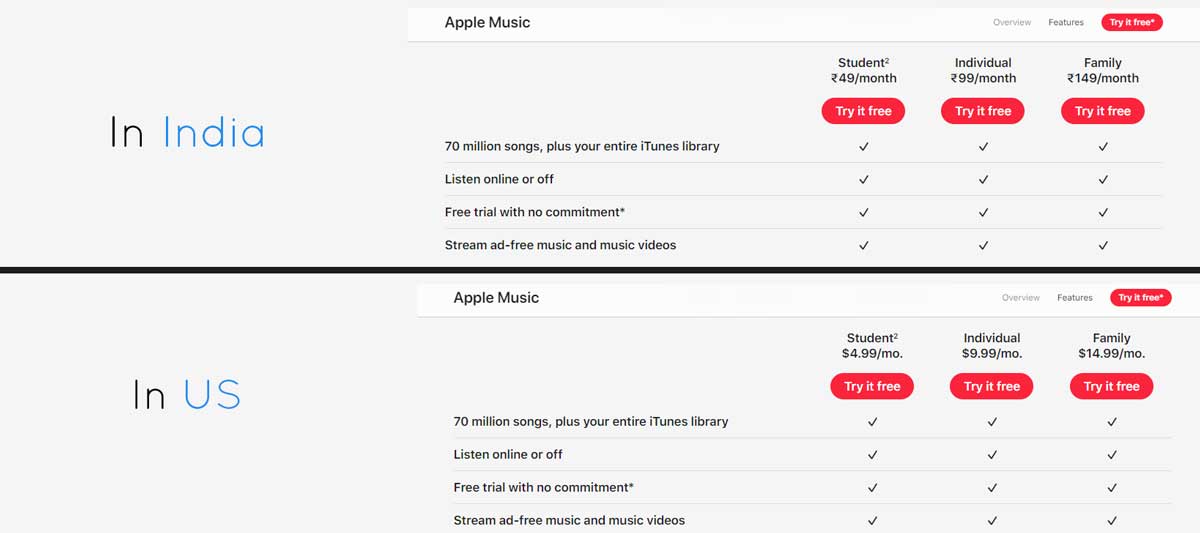1200x533 pixels.
Task: Click Apple Music title in India header
Action: pos(487,22)
